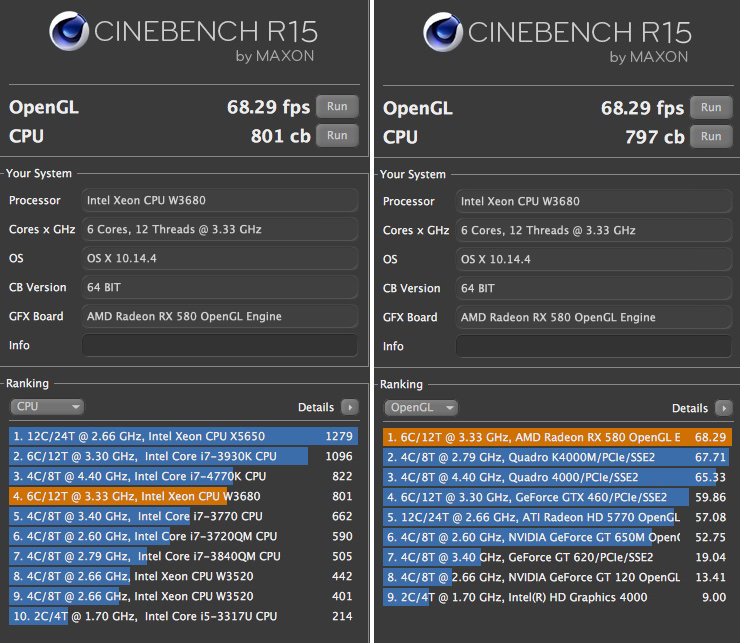
Task: Open the OpenGL ranking dropdown
Action: pos(421,408)
